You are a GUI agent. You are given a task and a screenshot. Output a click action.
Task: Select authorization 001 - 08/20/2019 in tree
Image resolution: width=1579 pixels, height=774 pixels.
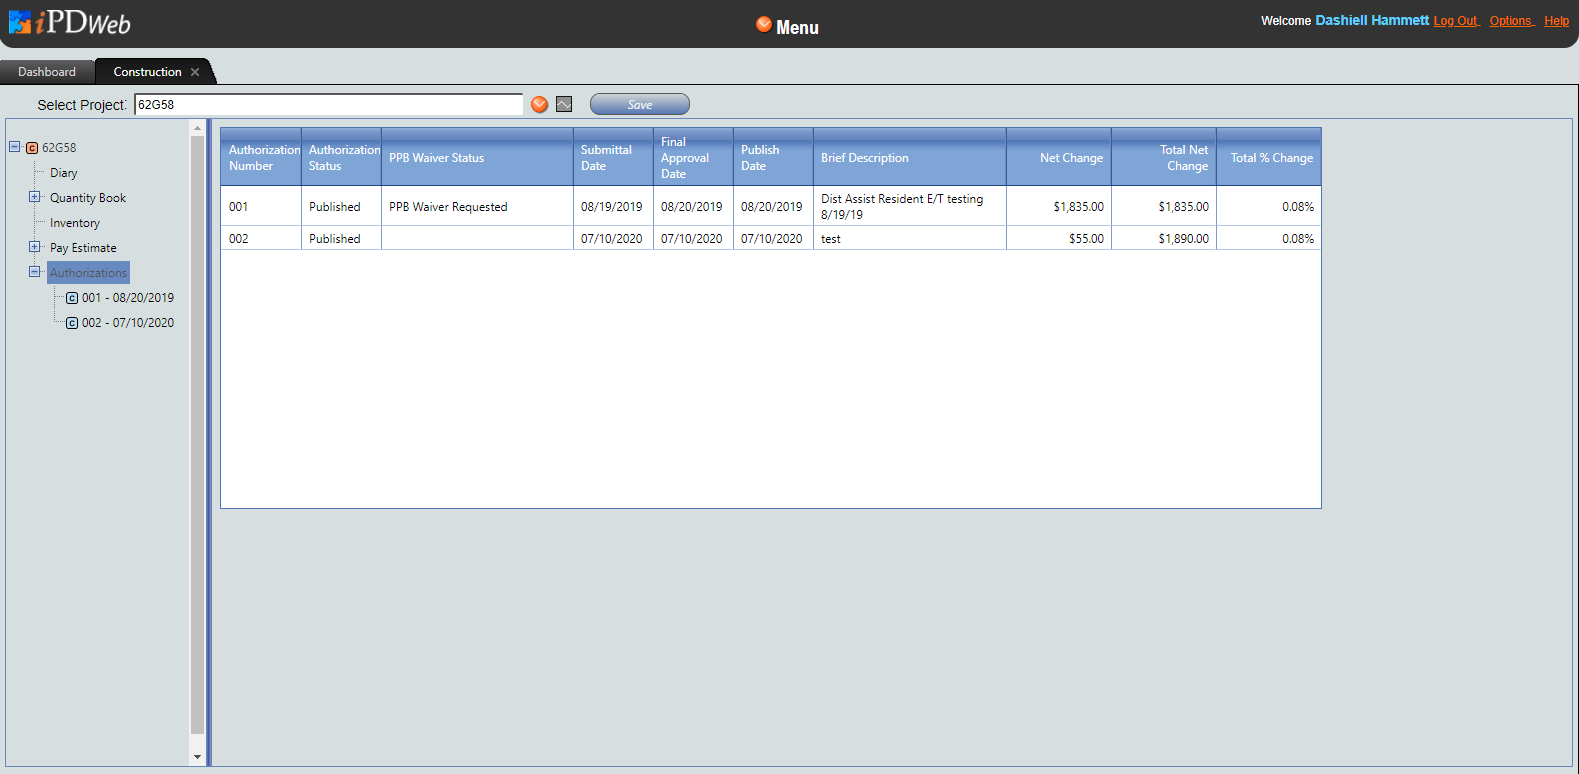pyautogui.click(x=127, y=298)
